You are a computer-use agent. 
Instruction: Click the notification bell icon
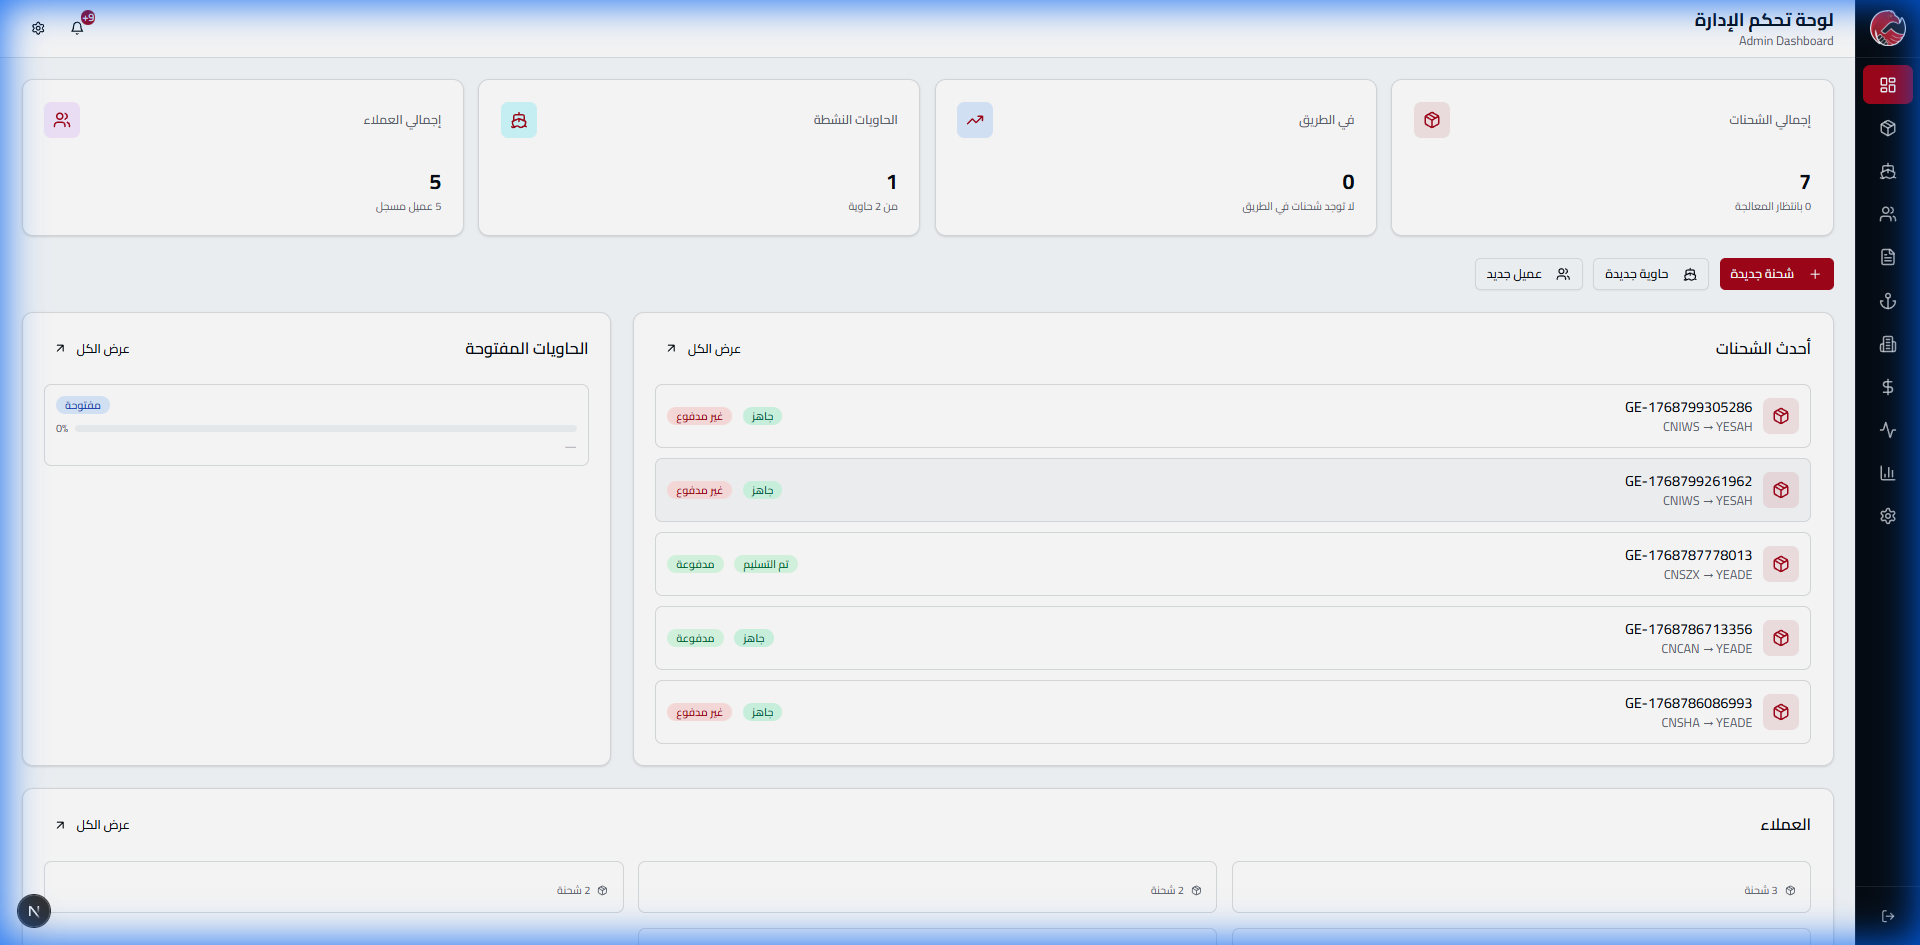tap(77, 28)
